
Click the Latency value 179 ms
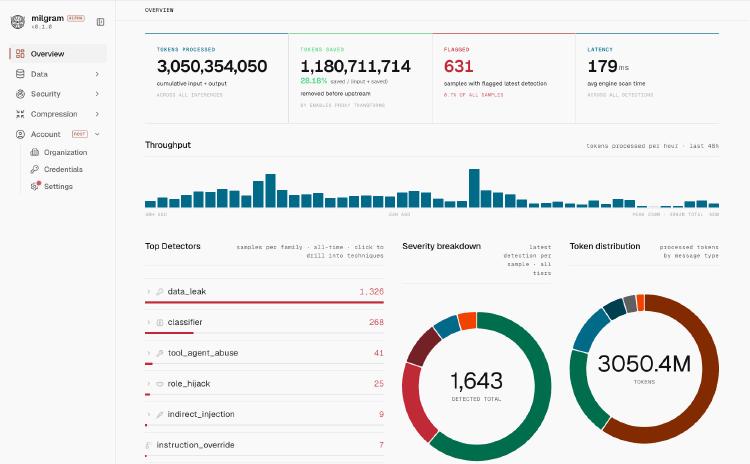click(608, 66)
